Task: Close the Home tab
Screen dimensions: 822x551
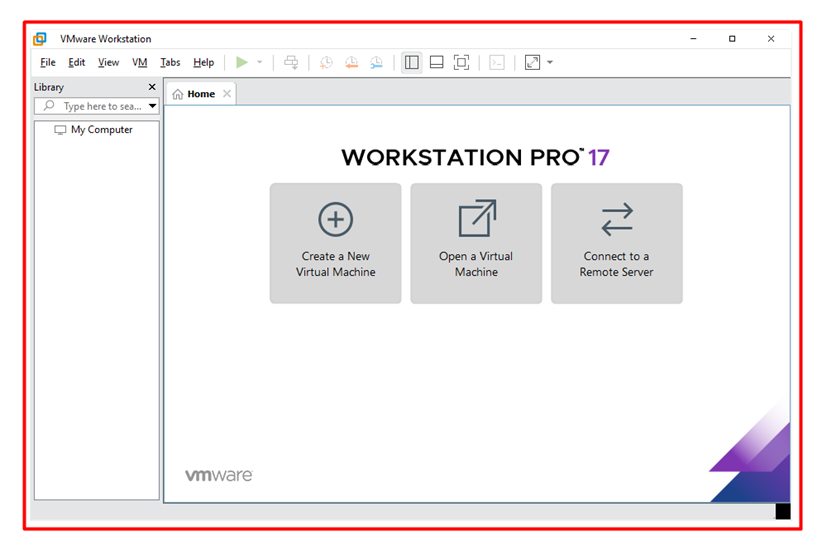Action: coord(226,94)
